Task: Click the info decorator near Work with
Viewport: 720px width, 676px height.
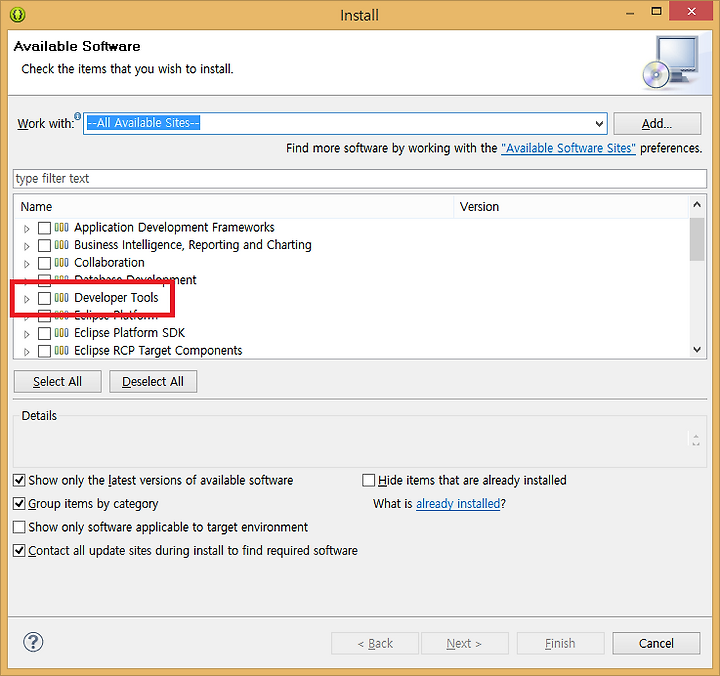Action: 78,116
